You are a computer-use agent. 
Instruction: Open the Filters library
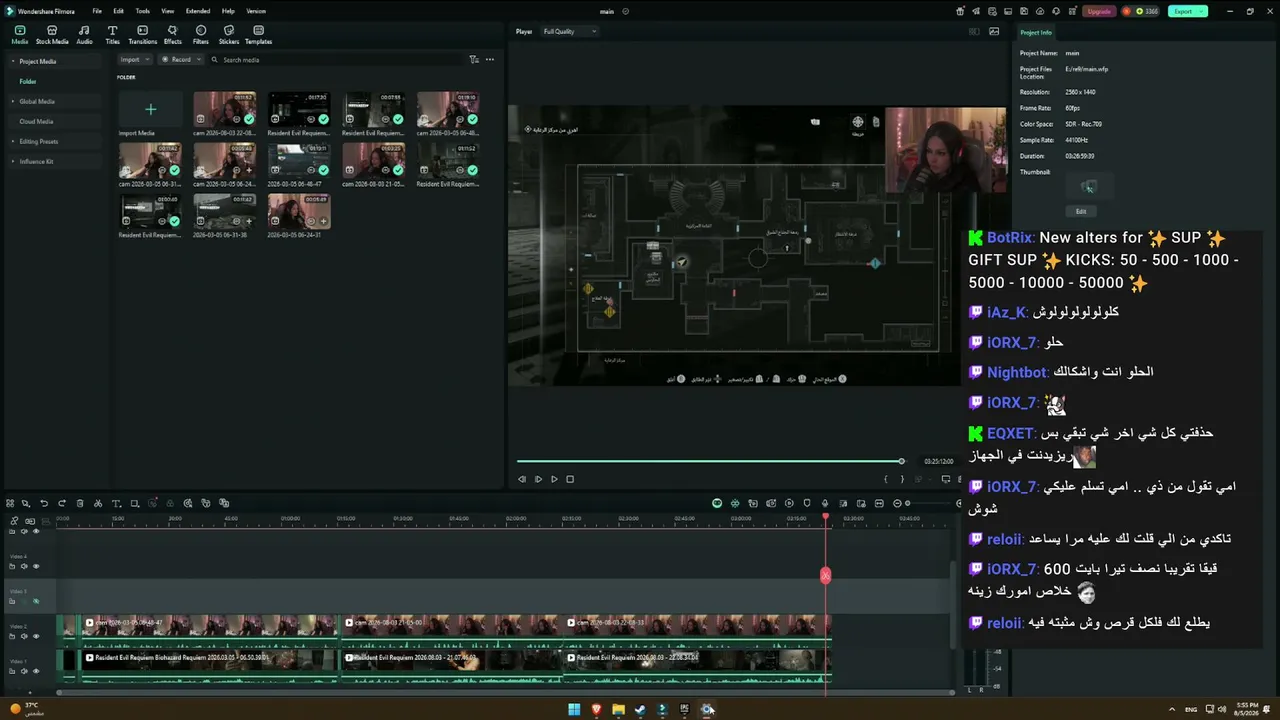click(x=201, y=35)
